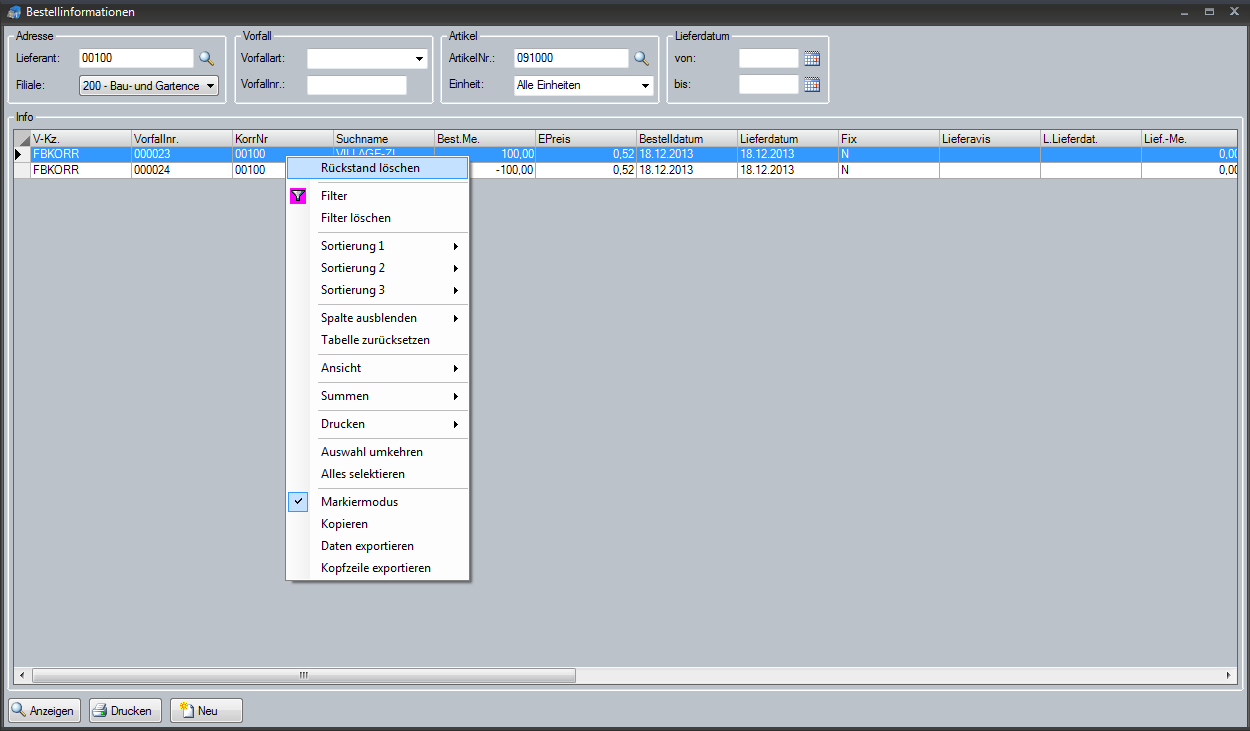Viewport: 1250px width, 731px height.
Task: Click the pink Filter icon in context menu
Action: click(x=298, y=196)
